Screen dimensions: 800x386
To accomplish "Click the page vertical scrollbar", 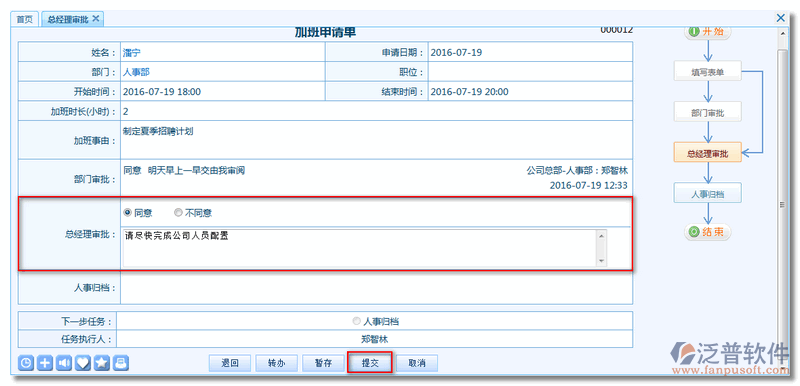I will coord(783,204).
